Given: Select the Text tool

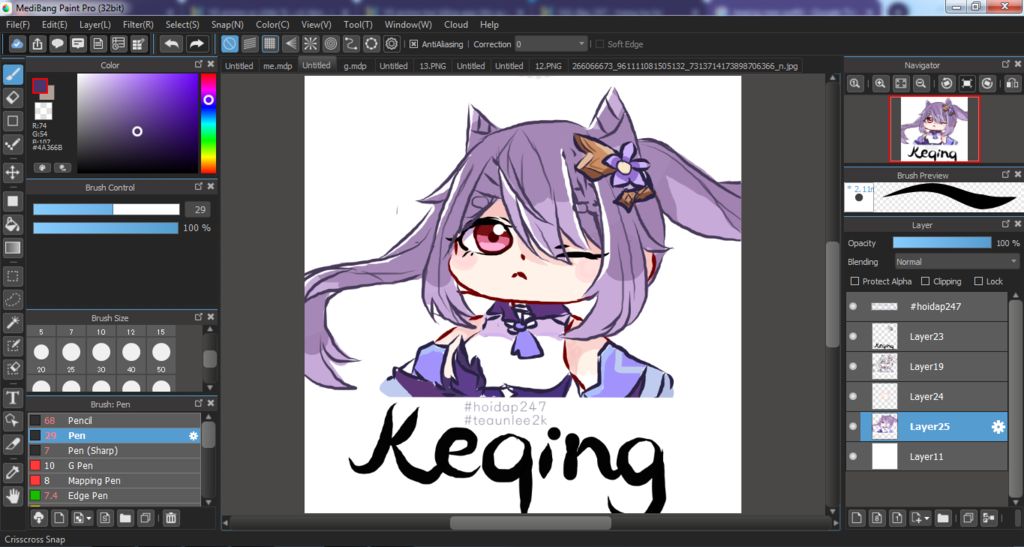Looking at the screenshot, I should [x=12, y=398].
